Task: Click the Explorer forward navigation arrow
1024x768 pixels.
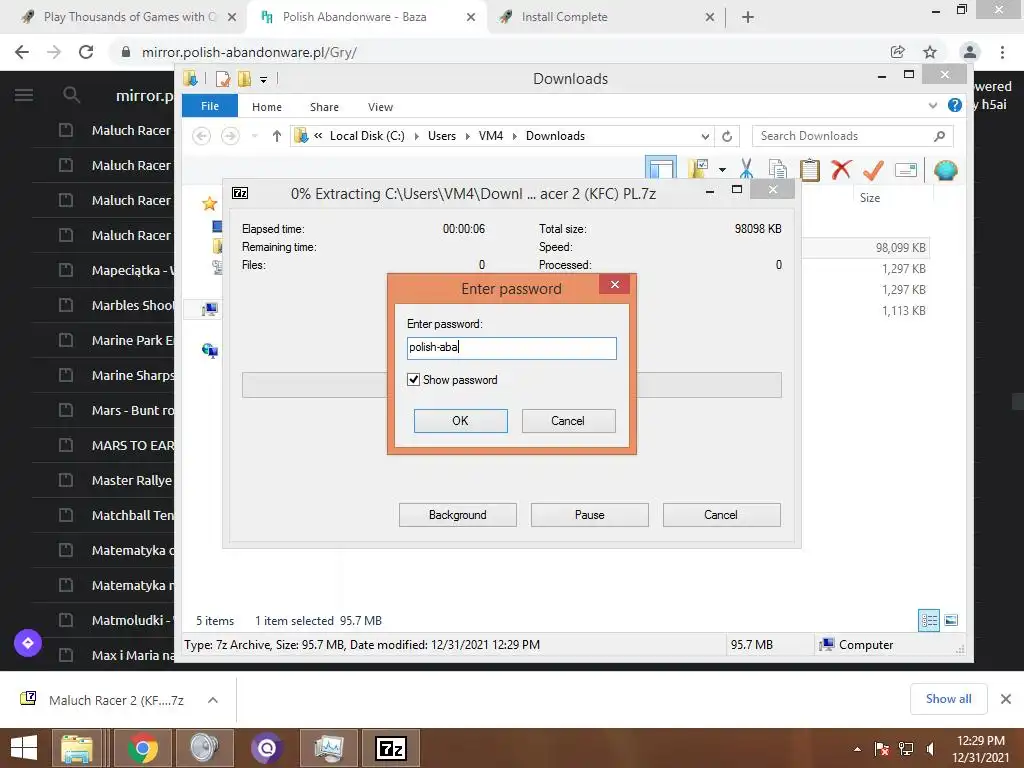Action: tap(230, 136)
